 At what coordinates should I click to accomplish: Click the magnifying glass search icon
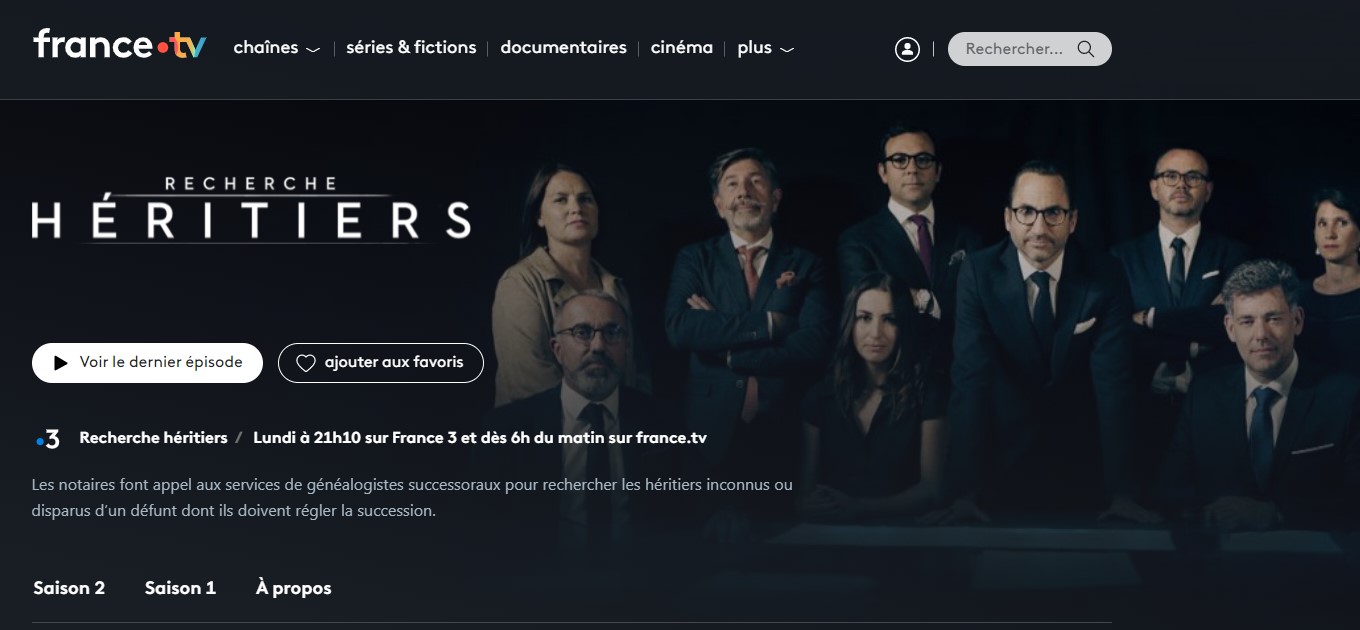click(1085, 49)
